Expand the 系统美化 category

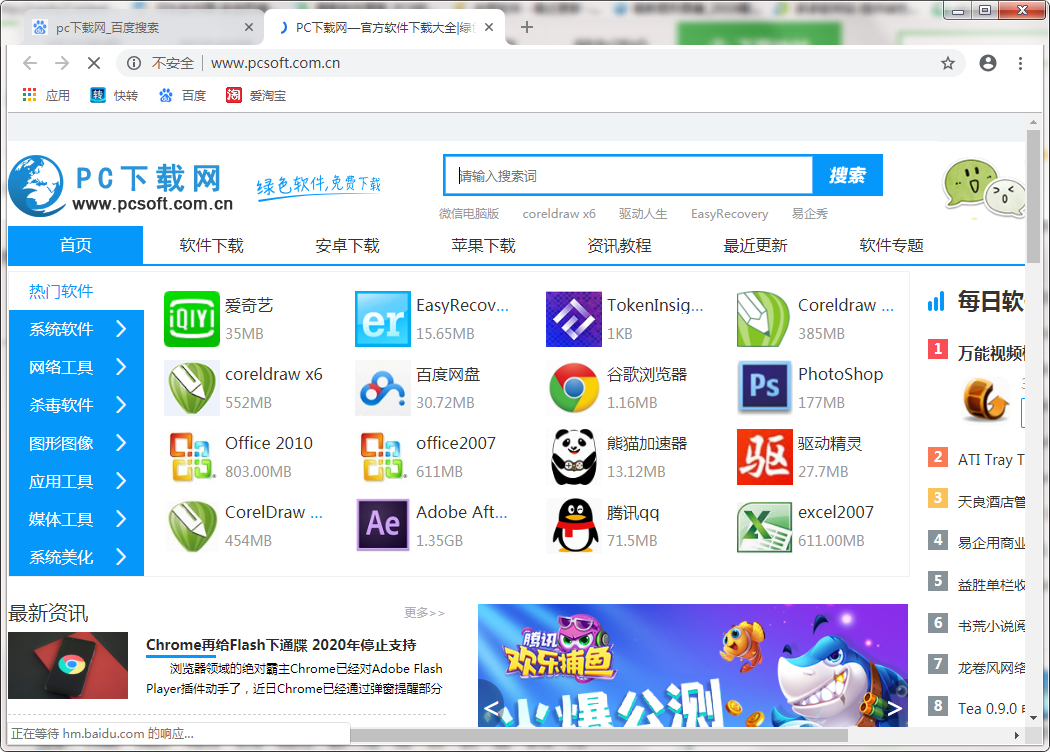click(x=76, y=557)
